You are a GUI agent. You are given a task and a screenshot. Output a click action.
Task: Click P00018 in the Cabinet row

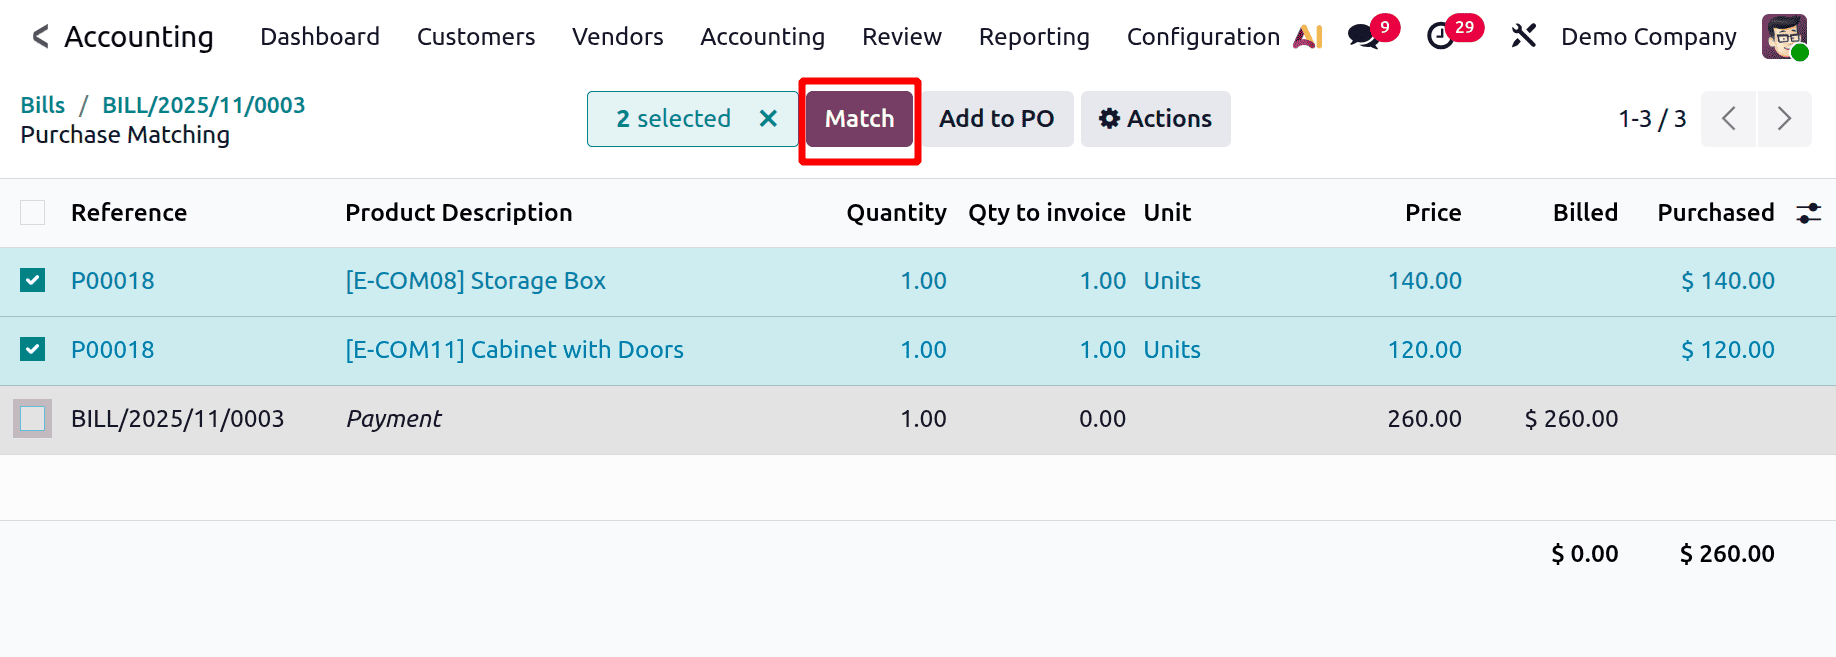click(113, 350)
